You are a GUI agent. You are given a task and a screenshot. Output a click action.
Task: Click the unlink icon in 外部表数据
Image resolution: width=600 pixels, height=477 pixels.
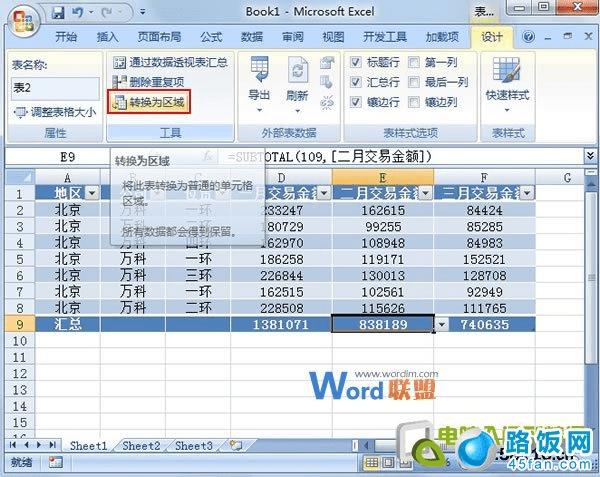[x=327, y=103]
